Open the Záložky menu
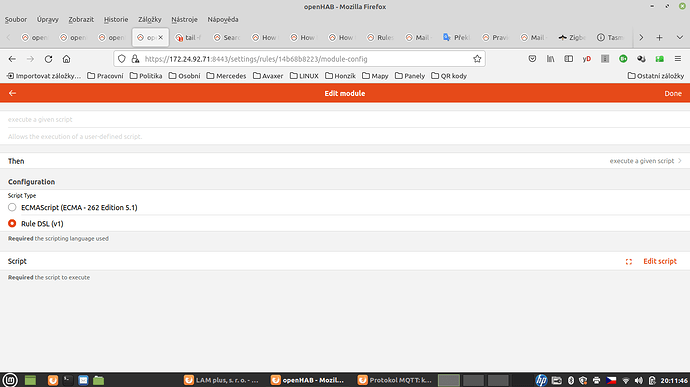Image resolution: width=690 pixels, height=387 pixels. pyautogui.click(x=150, y=19)
